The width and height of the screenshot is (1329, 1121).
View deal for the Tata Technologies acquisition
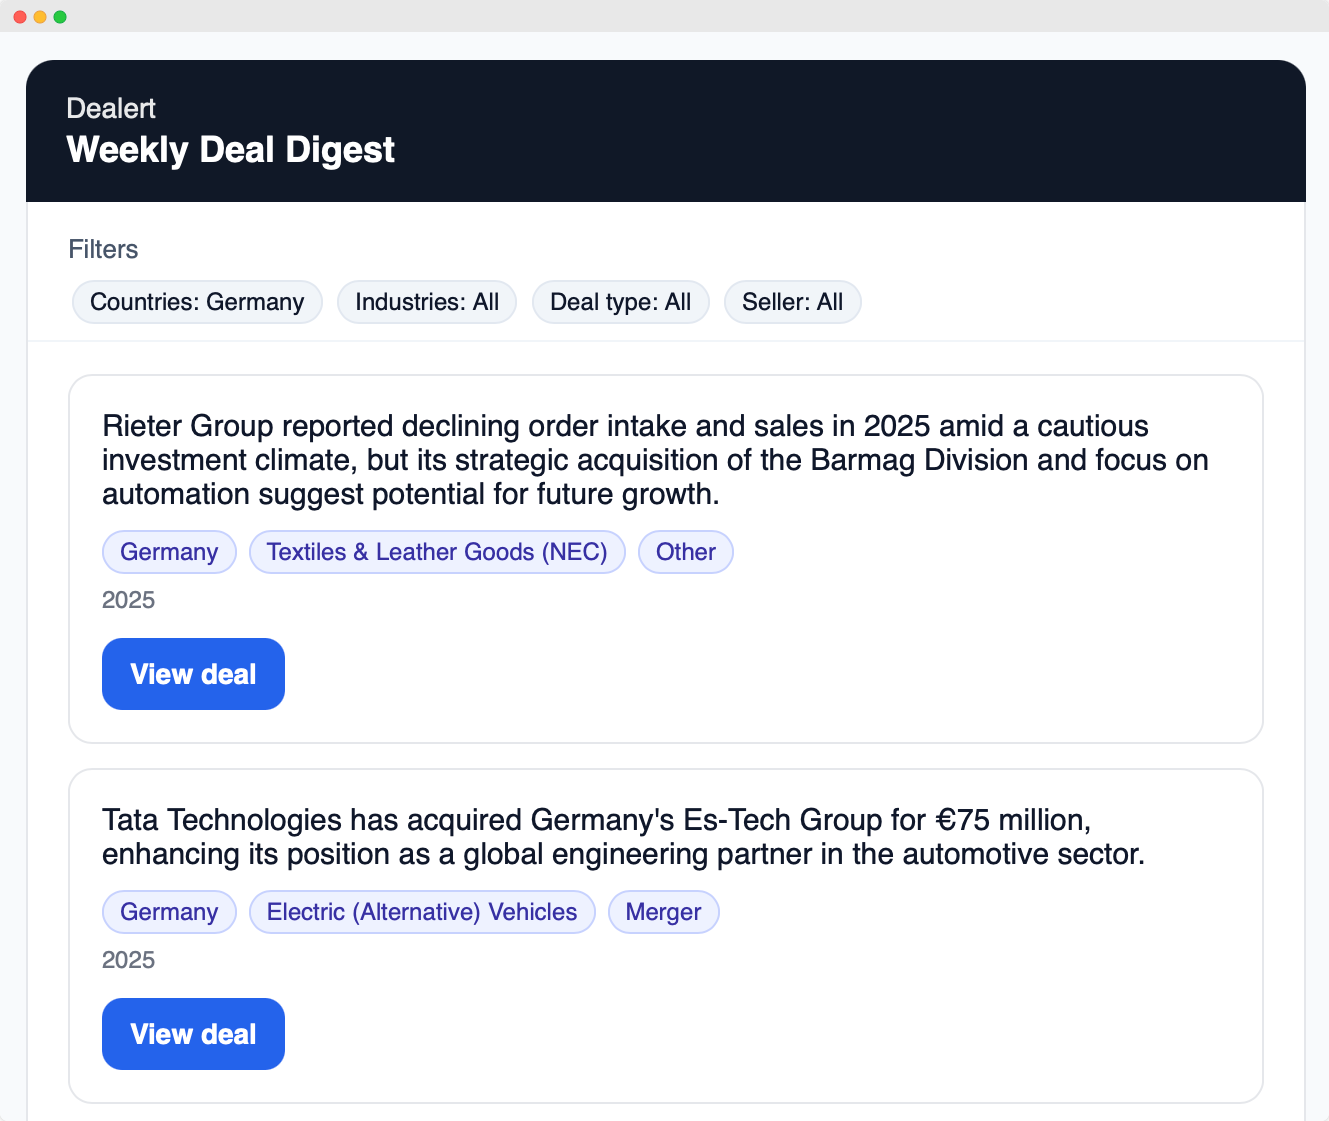(193, 1034)
